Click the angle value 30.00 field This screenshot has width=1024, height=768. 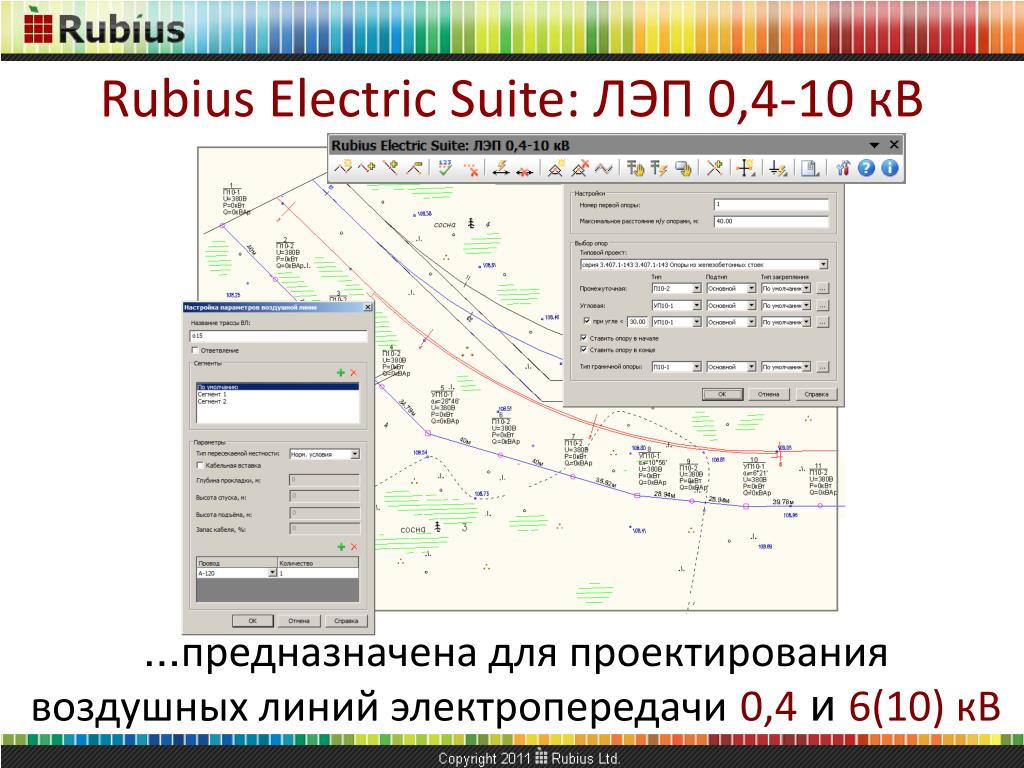pos(637,322)
